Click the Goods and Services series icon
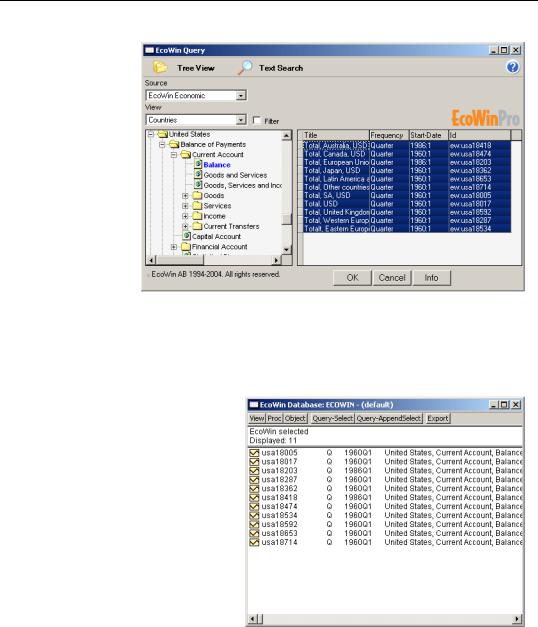The image size is (538, 627). click(x=198, y=174)
